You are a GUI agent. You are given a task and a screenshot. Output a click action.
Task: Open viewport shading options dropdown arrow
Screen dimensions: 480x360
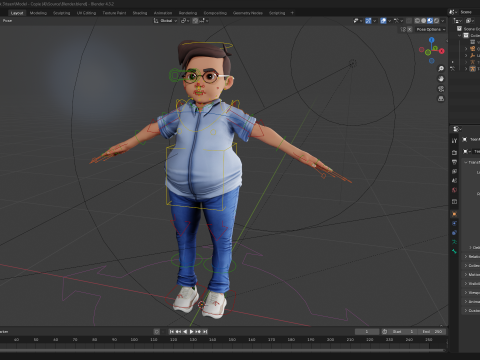click(443, 21)
